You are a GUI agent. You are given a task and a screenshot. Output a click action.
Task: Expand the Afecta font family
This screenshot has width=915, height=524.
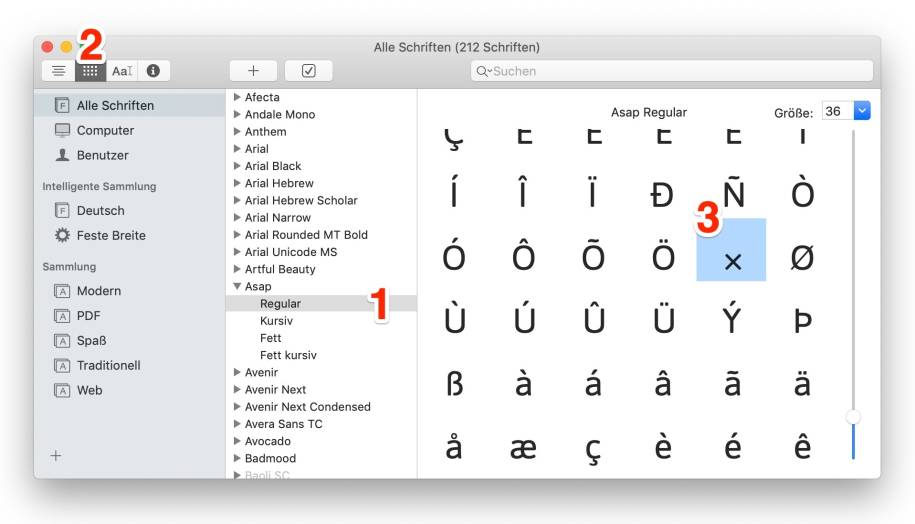(x=237, y=97)
